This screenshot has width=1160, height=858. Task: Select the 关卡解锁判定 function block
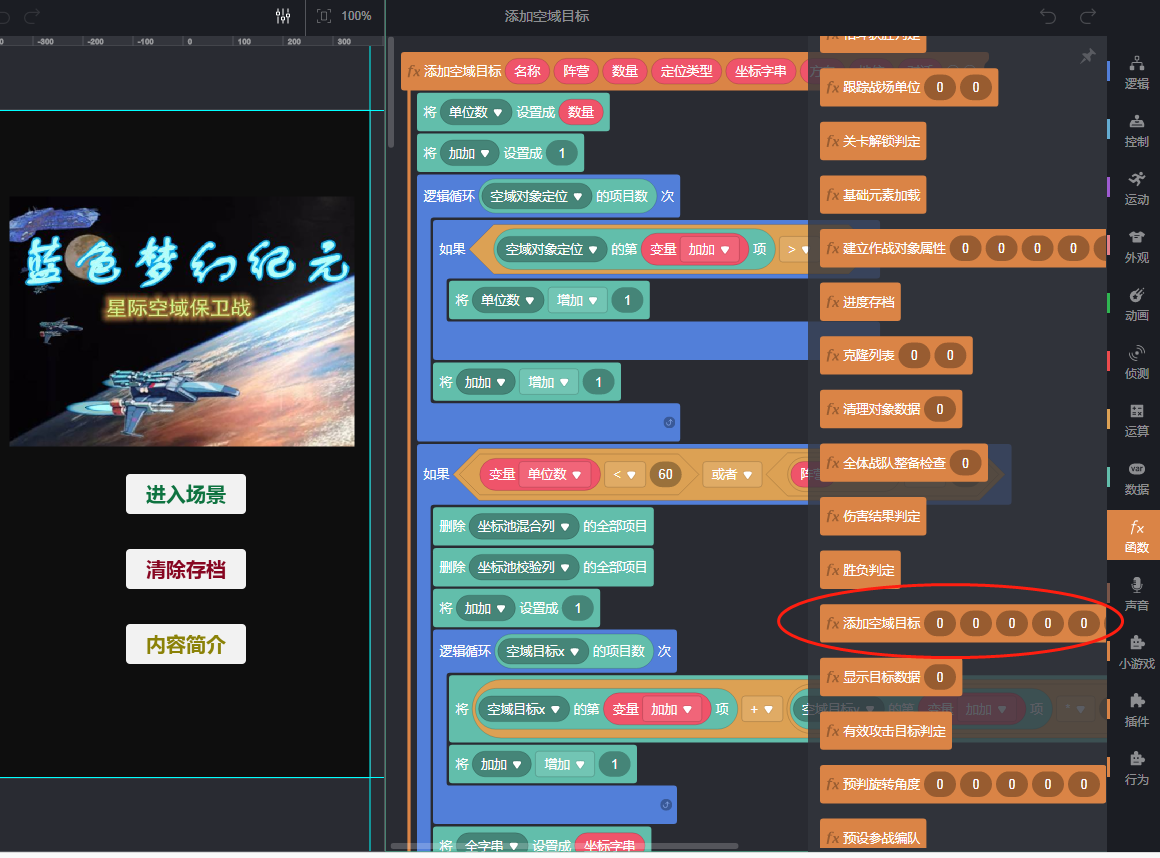pyautogui.click(x=873, y=141)
